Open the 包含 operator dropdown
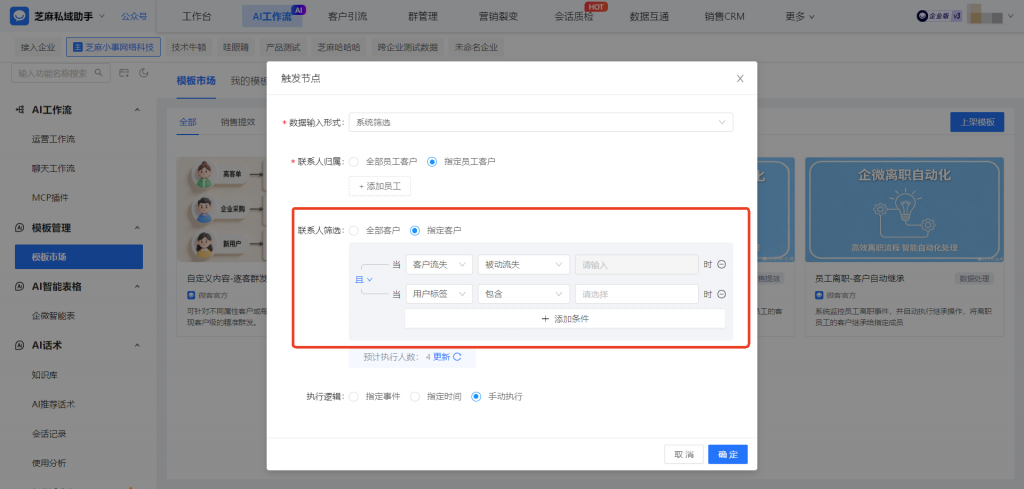 click(524, 294)
